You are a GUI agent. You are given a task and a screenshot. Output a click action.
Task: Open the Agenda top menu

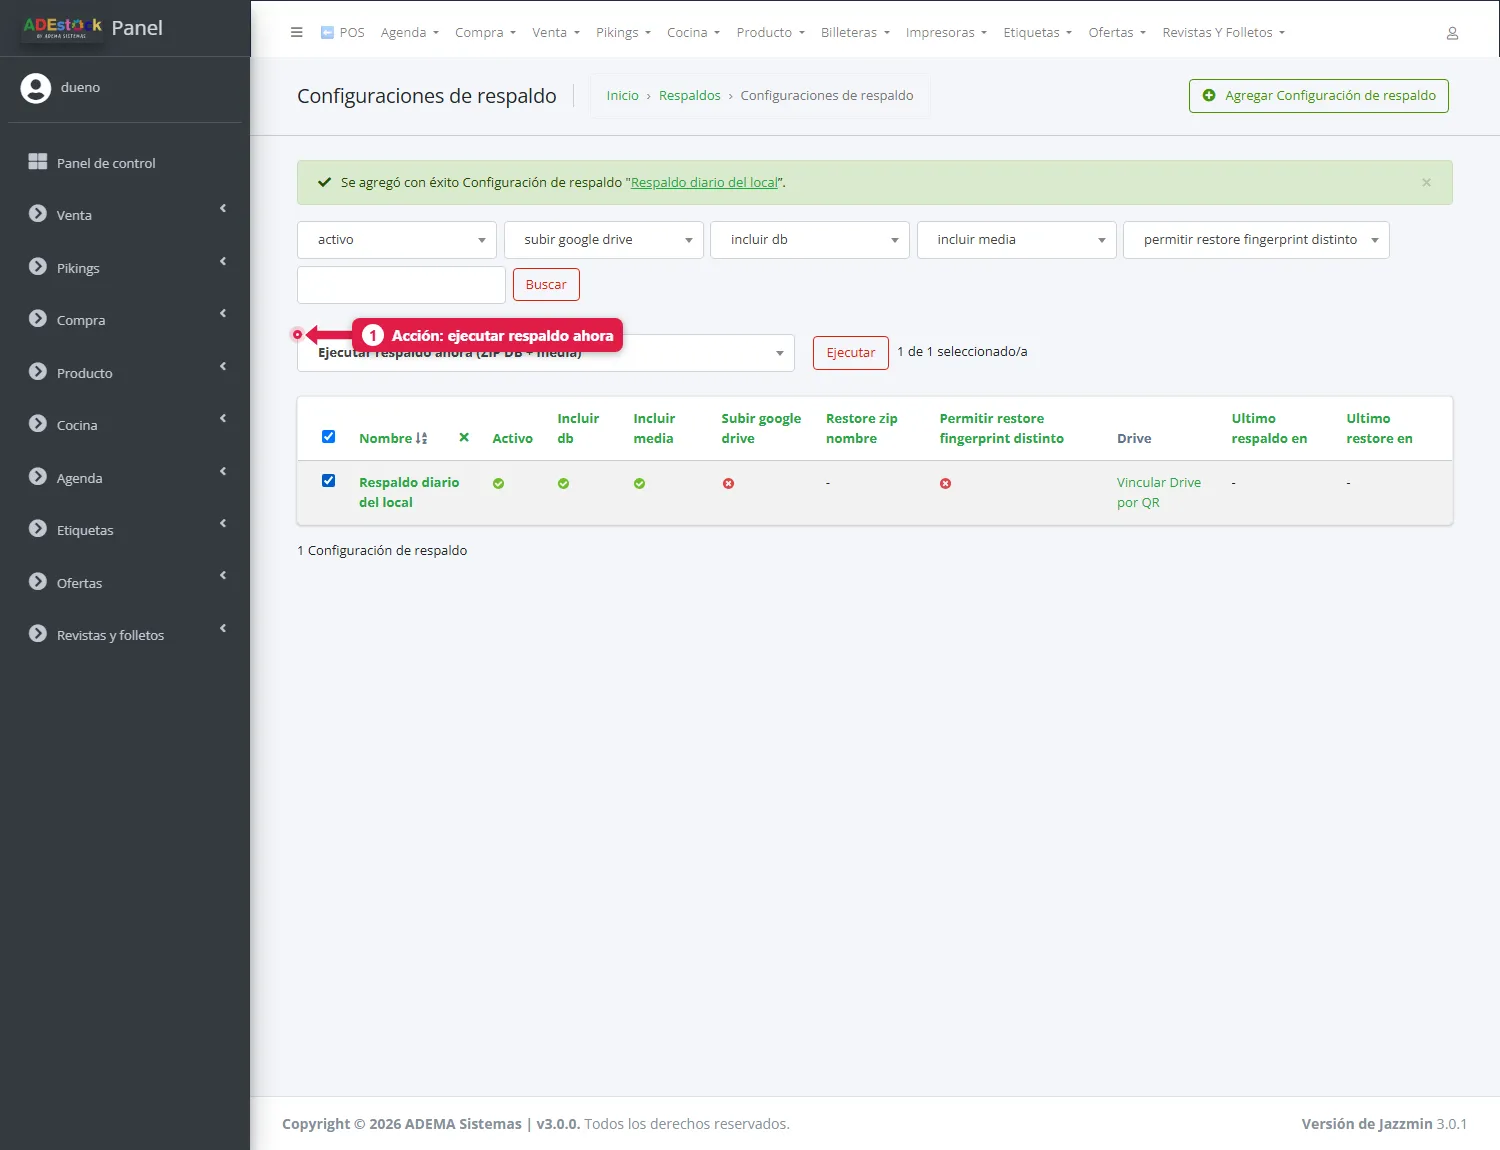[x=410, y=32]
